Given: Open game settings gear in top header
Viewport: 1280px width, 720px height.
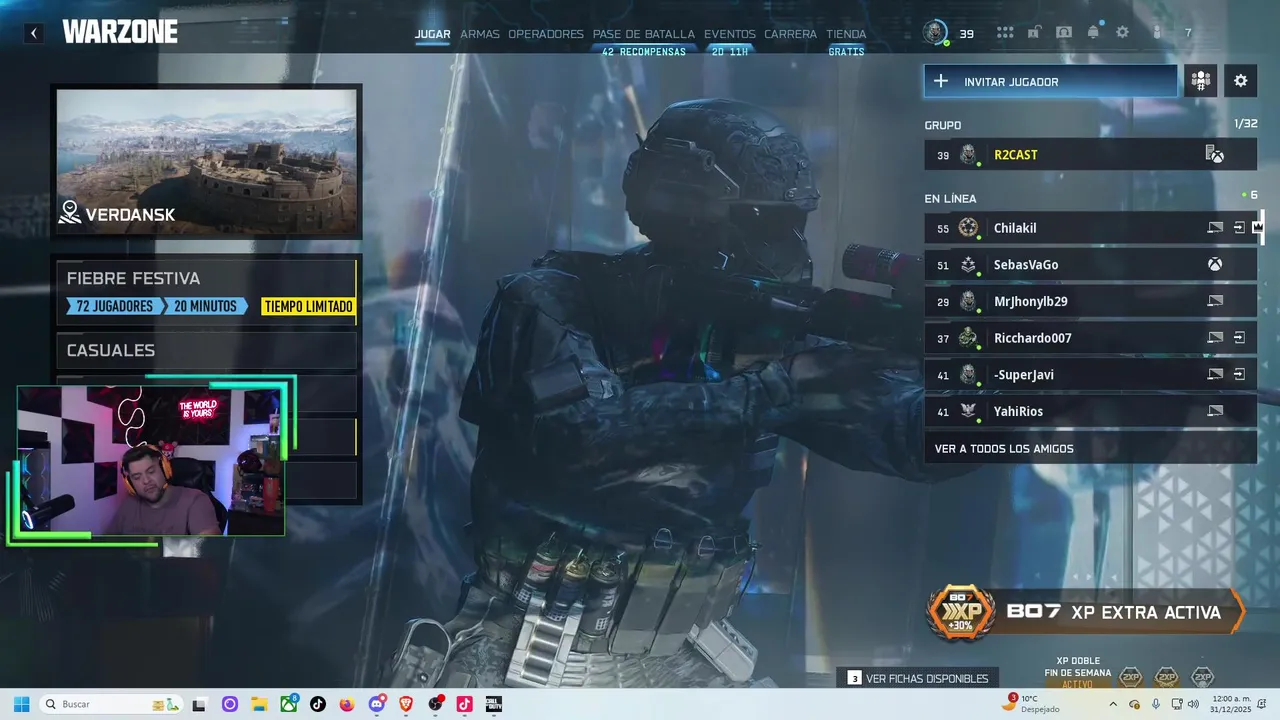Looking at the screenshot, I should (x=1123, y=33).
